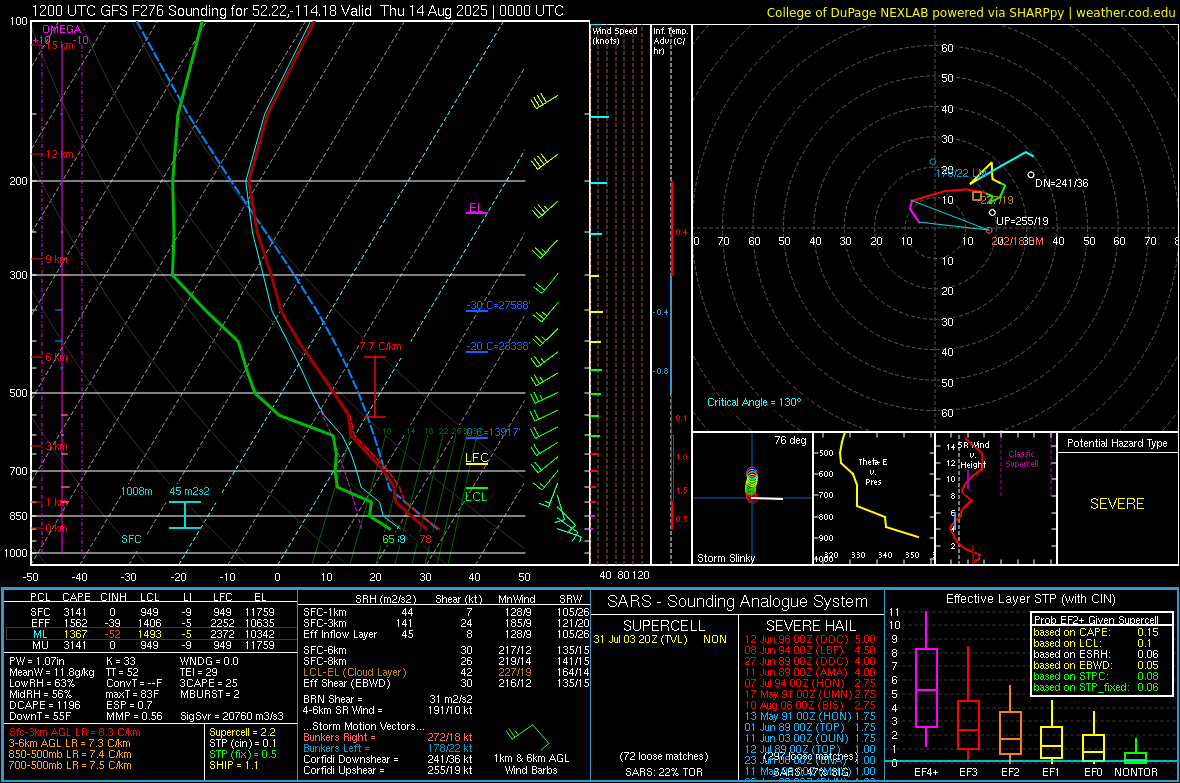Click the '76 deg' Storm Slinky value

point(790,440)
